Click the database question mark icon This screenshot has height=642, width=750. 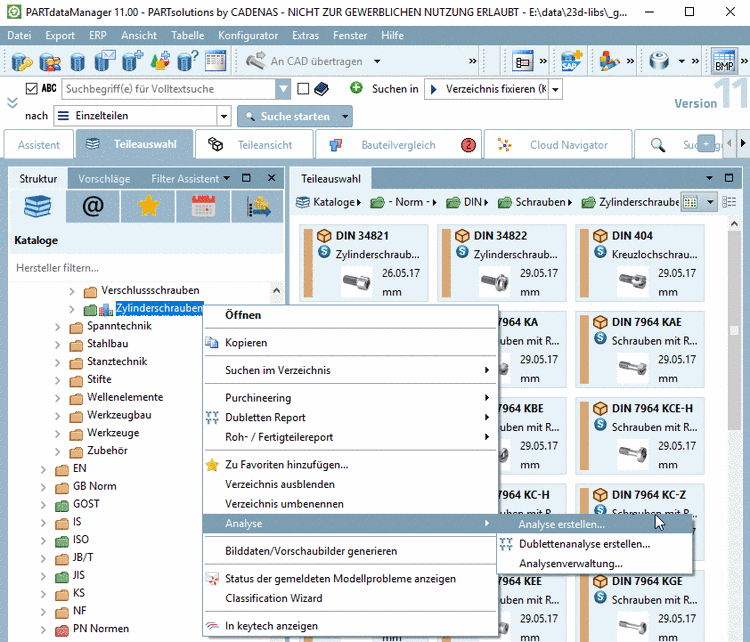pyautogui.click(x=188, y=61)
